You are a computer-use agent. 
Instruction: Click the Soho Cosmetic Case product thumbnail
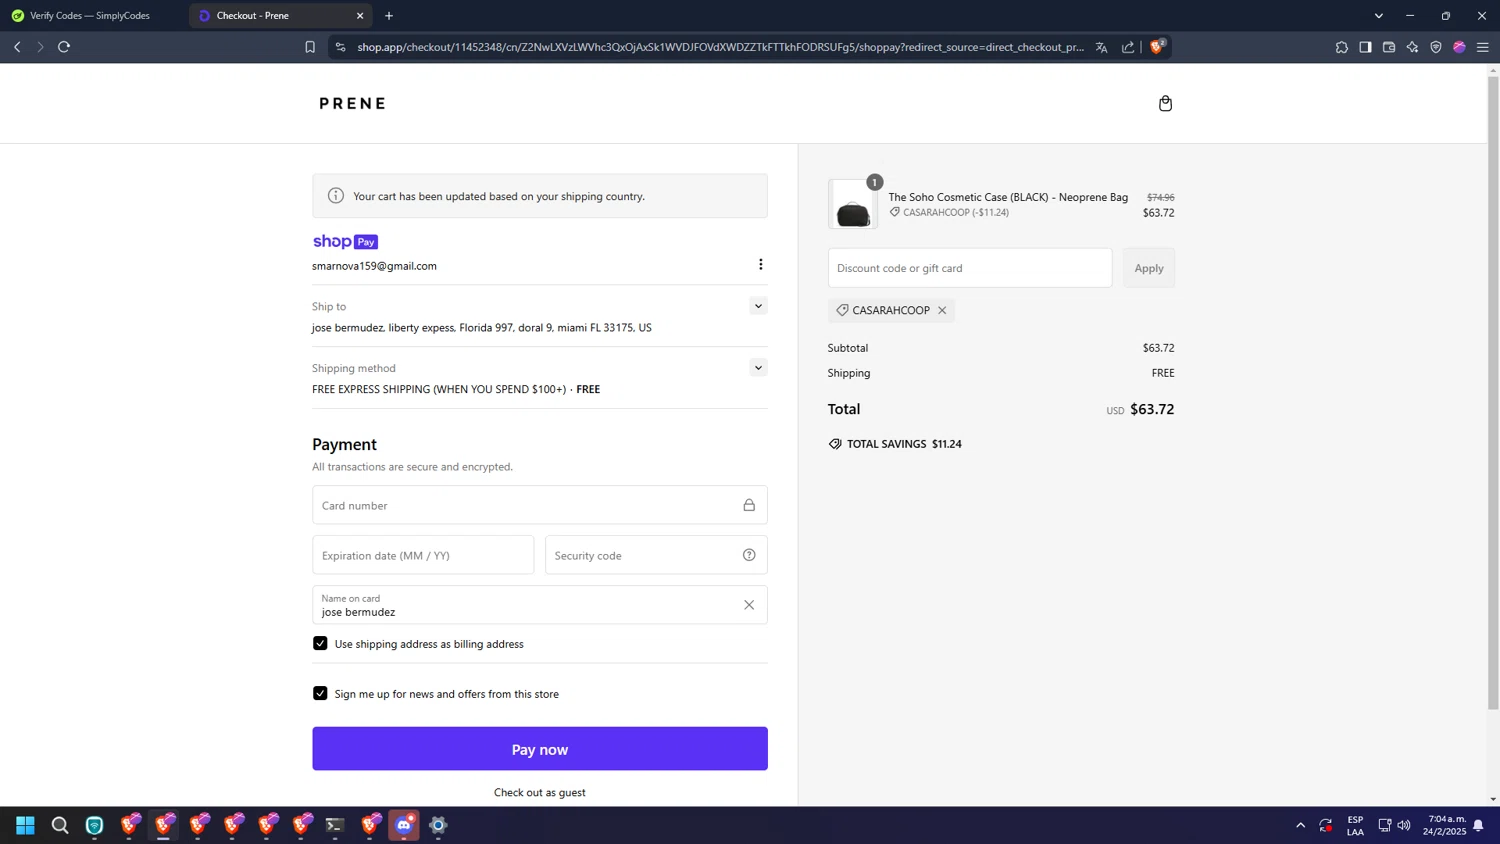click(x=853, y=204)
